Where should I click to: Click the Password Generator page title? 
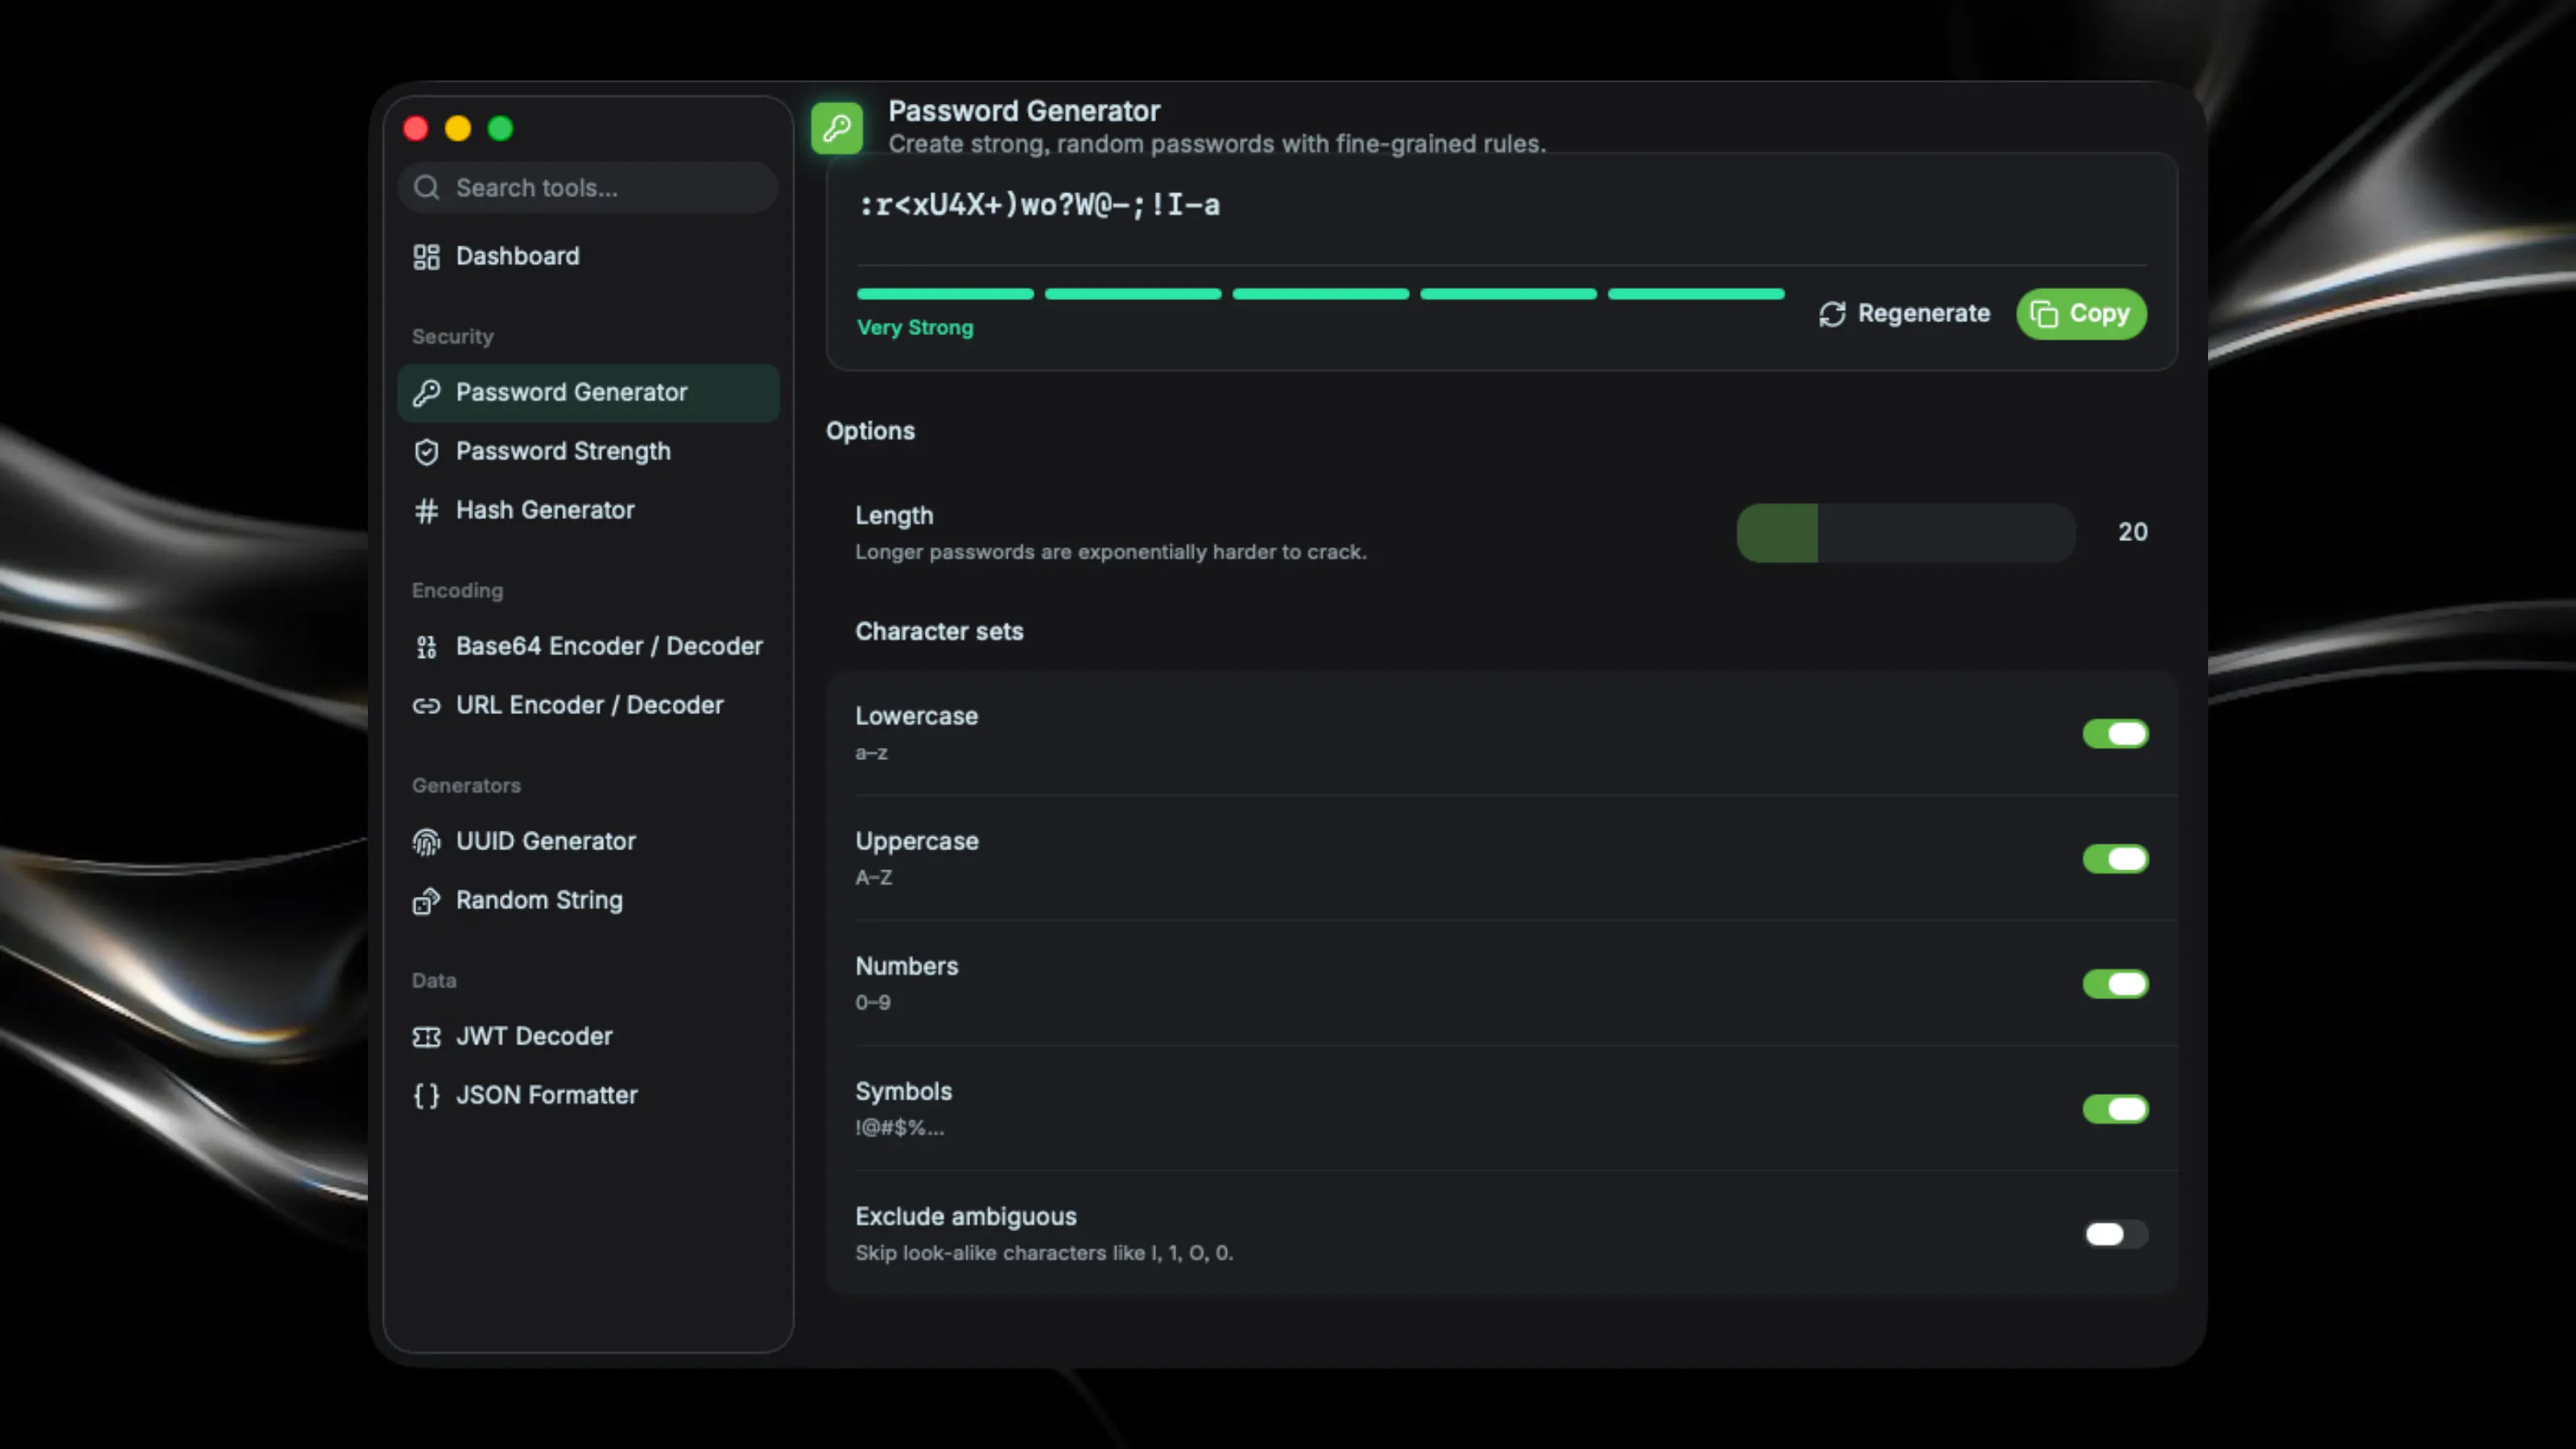[1024, 111]
